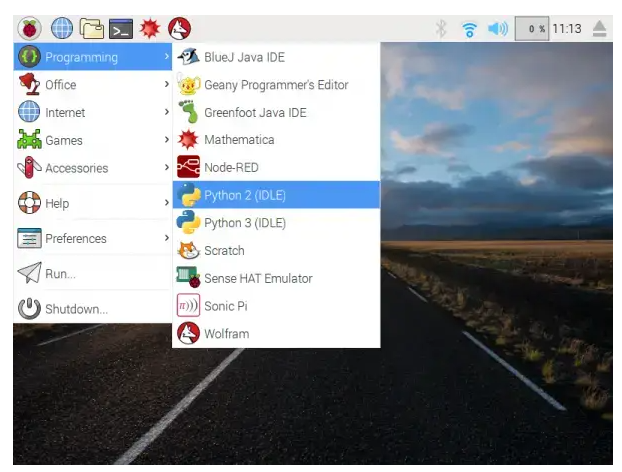Expand the Games submenu arrow

[167, 140]
